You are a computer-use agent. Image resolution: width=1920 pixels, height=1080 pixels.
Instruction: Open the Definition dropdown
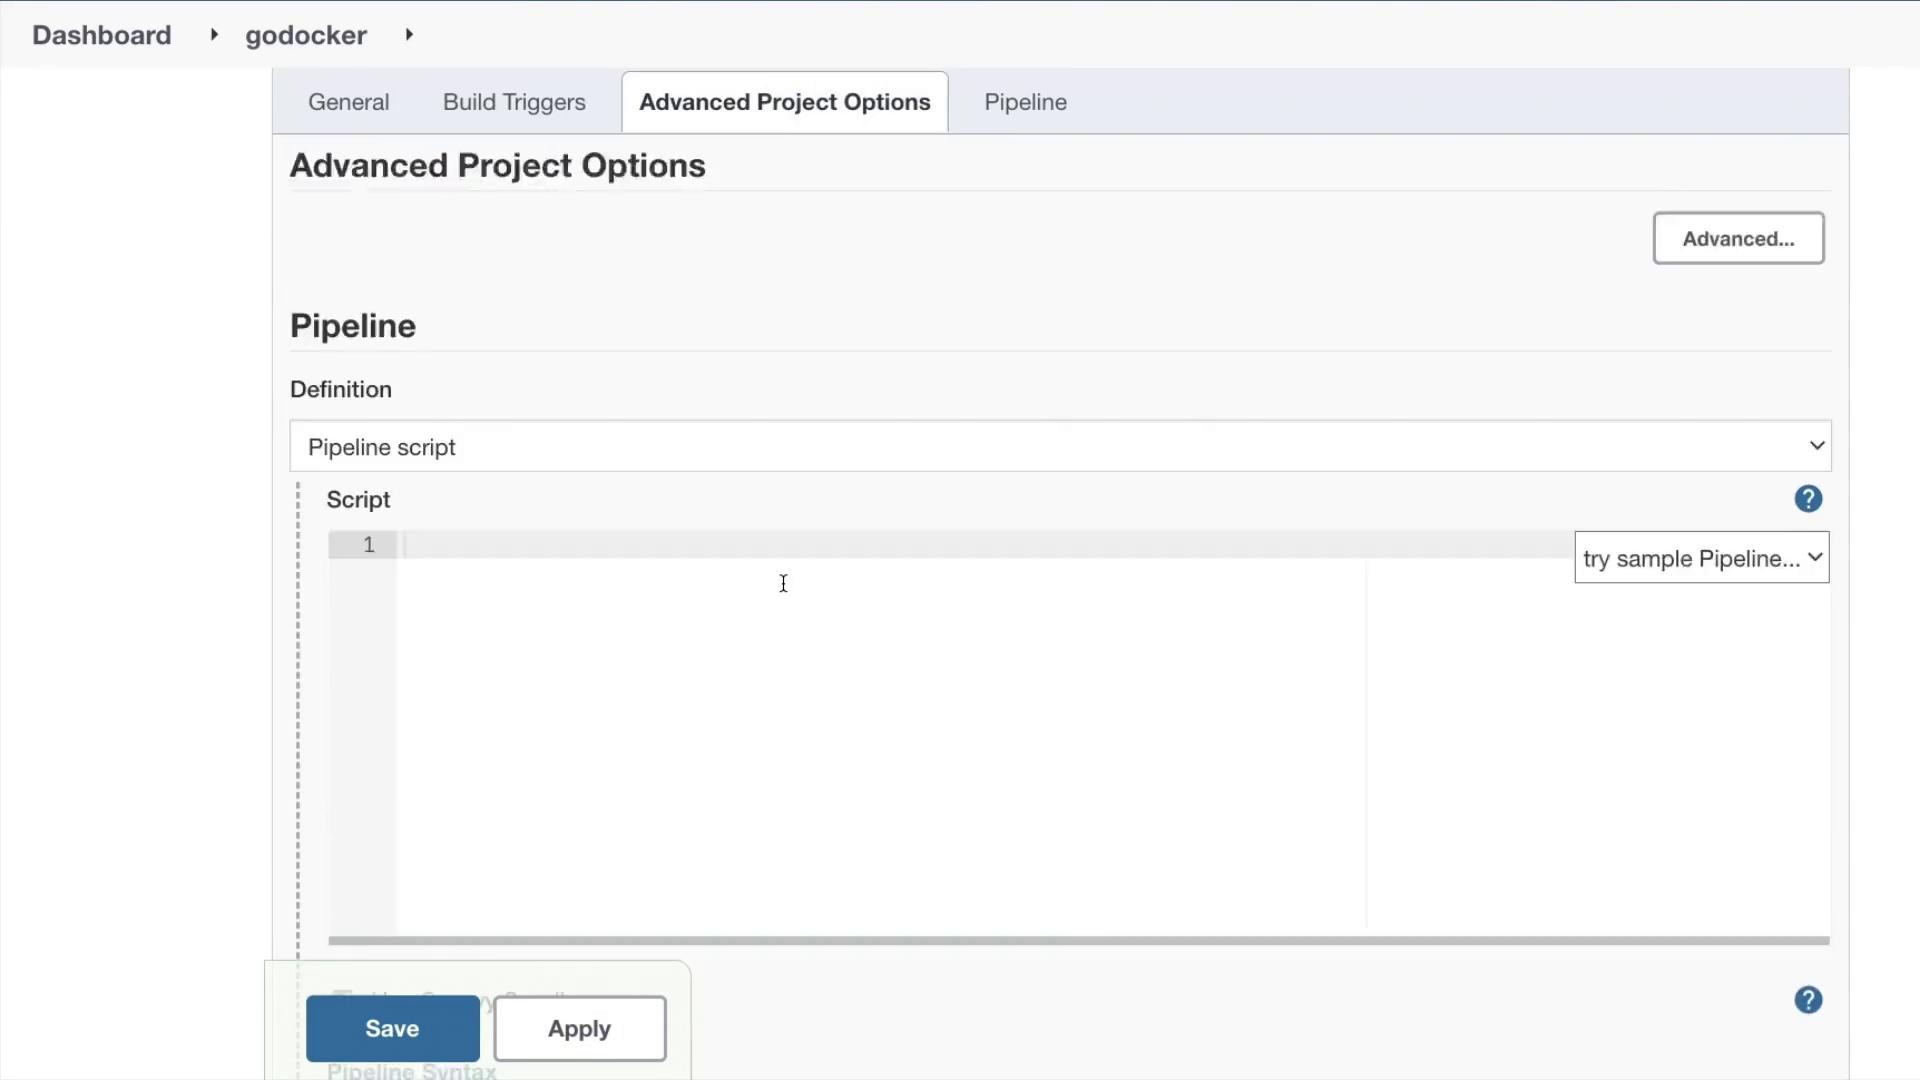coord(1060,447)
